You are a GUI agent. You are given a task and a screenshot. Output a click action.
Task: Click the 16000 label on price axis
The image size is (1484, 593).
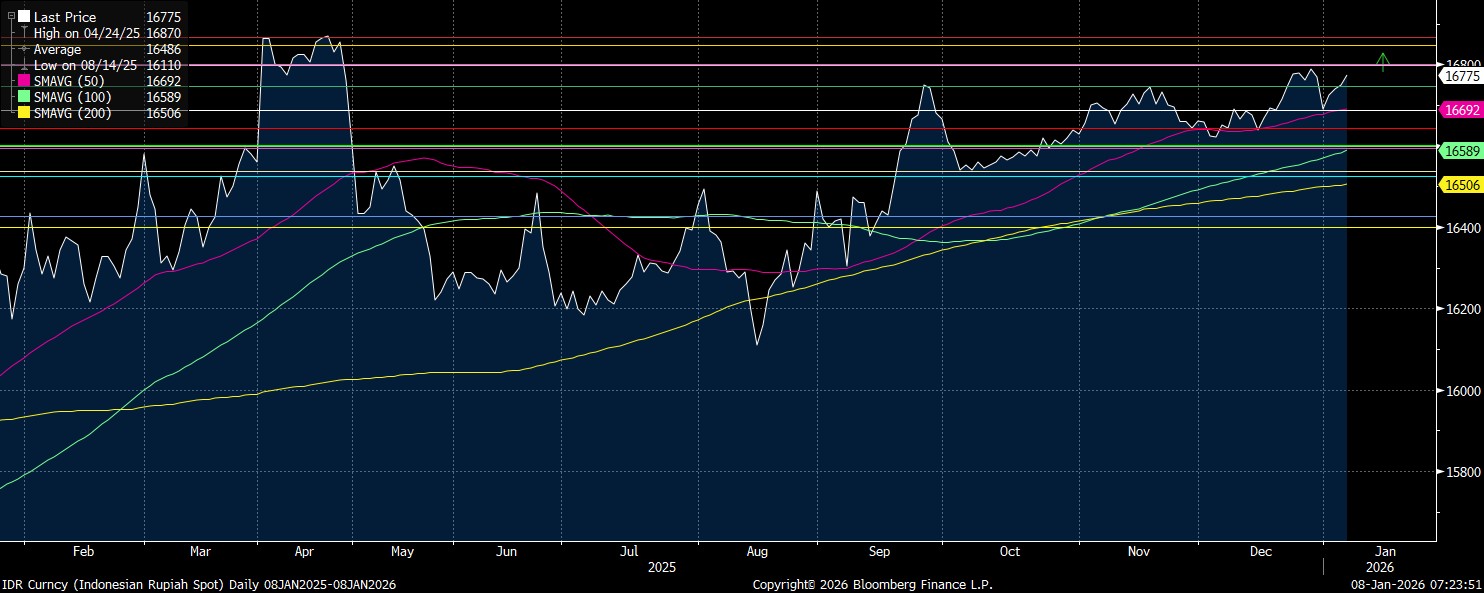click(x=1458, y=391)
